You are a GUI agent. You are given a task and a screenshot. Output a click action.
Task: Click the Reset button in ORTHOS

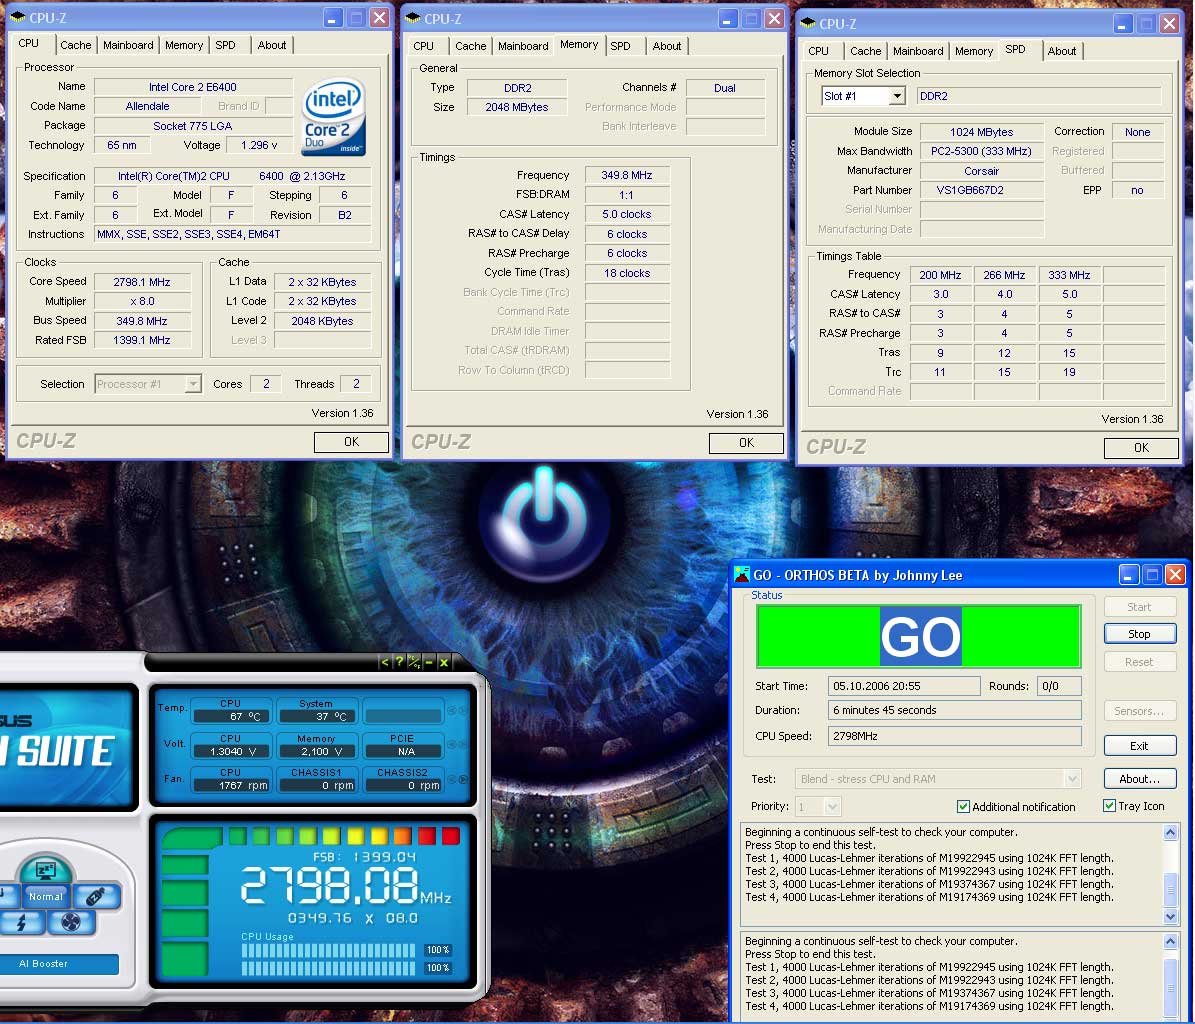[1139, 662]
